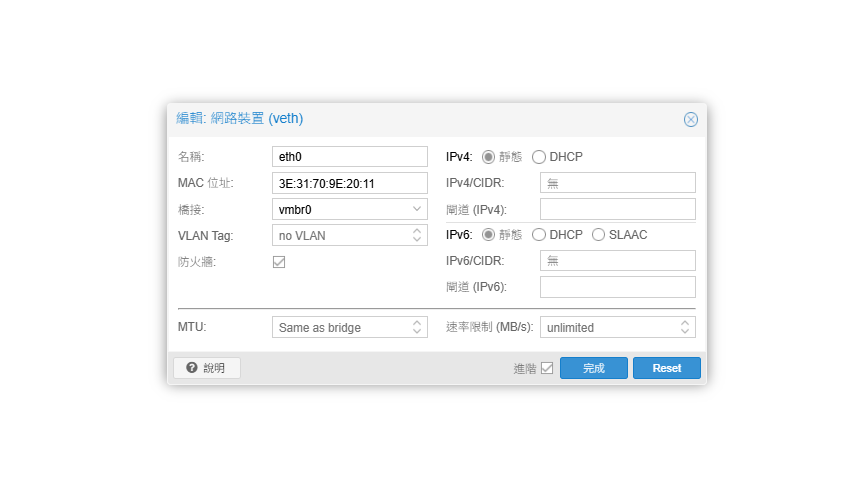Select DHCP for IPv4
This screenshot has width=850, height=488.
[539, 157]
